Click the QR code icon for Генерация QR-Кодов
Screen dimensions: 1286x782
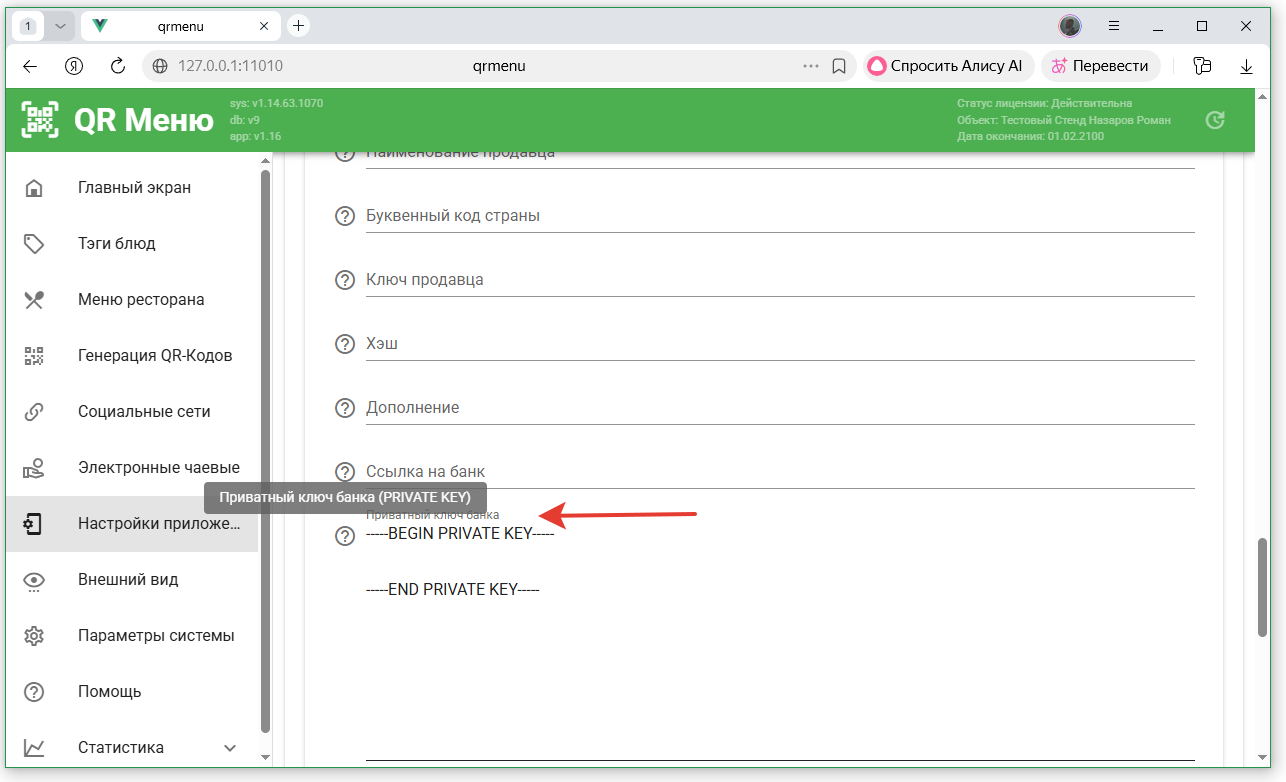point(34,356)
